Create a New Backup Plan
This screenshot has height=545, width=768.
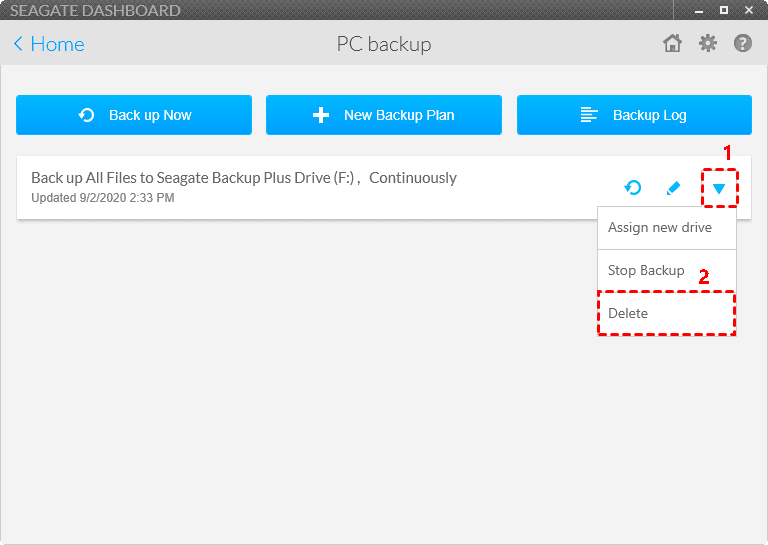384,115
